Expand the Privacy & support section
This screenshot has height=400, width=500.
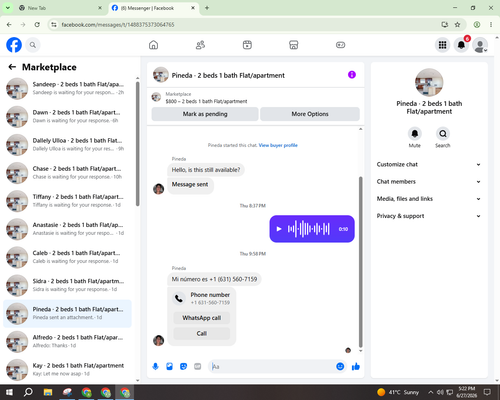click(x=429, y=216)
